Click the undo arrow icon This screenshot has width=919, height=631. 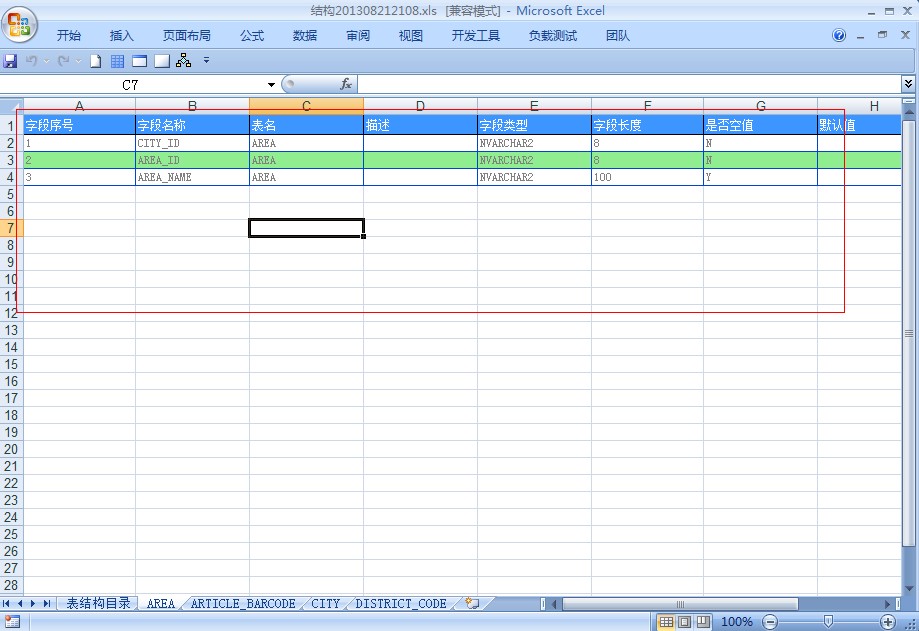(32, 61)
